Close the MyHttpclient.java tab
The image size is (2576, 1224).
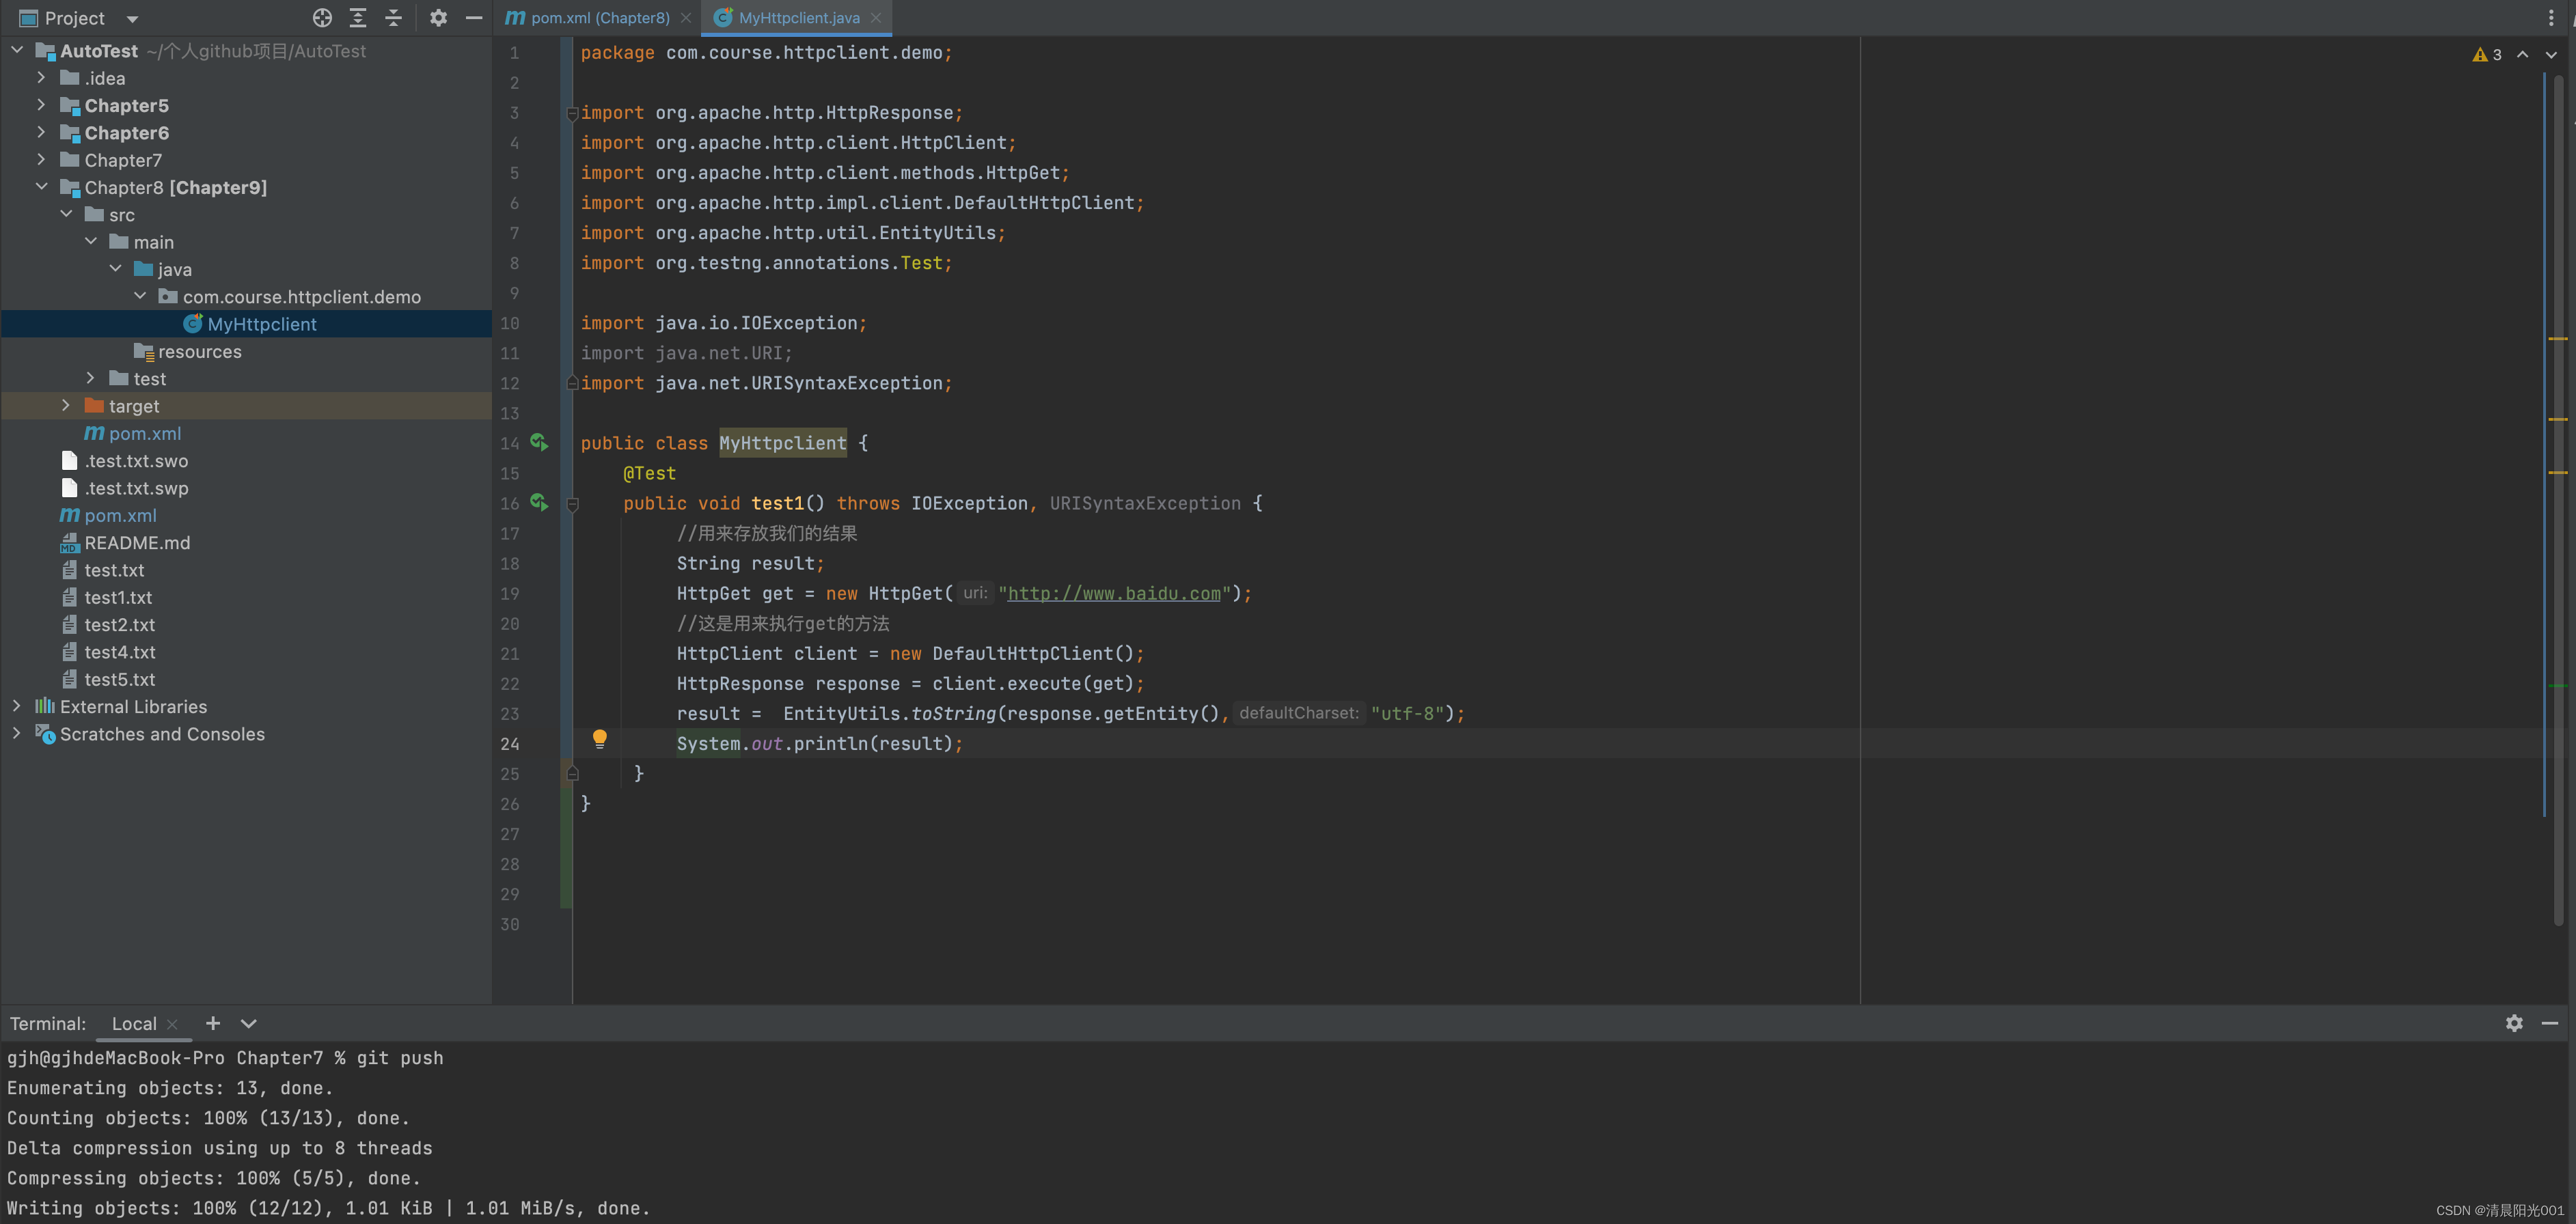(x=876, y=18)
